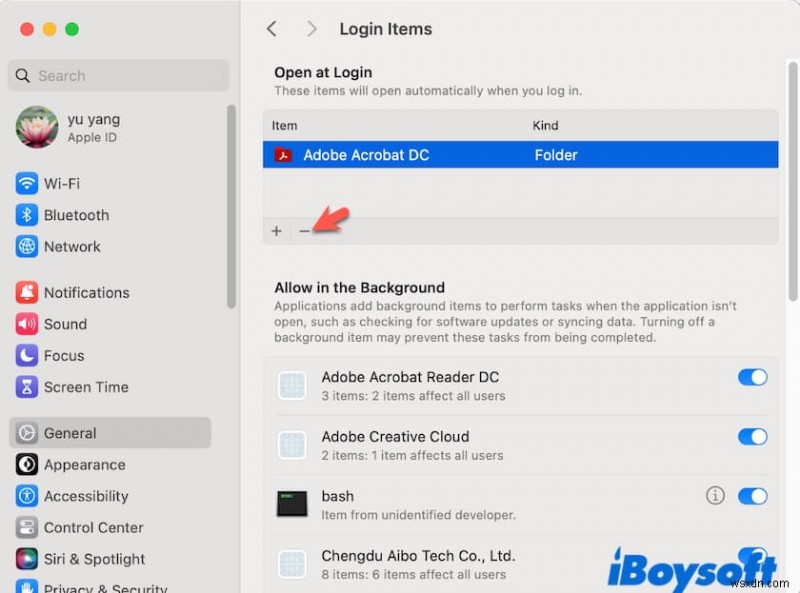Click 'Item from unidentified developer.' text
This screenshot has height=593, width=800.
[x=418, y=515]
